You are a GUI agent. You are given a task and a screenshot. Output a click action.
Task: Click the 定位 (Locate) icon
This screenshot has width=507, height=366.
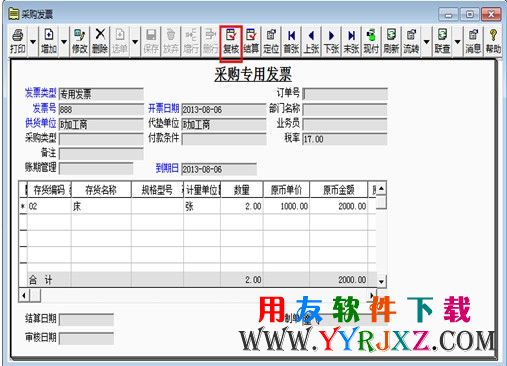click(271, 41)
